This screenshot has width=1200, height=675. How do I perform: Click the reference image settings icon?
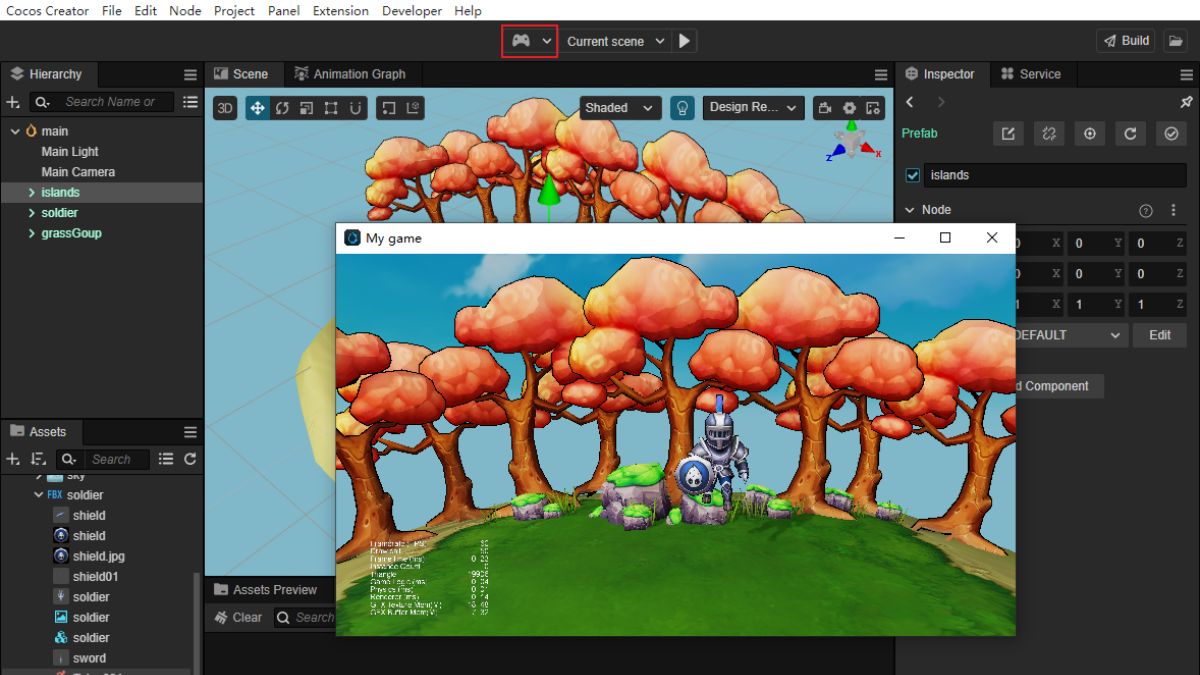coord(873,108)
